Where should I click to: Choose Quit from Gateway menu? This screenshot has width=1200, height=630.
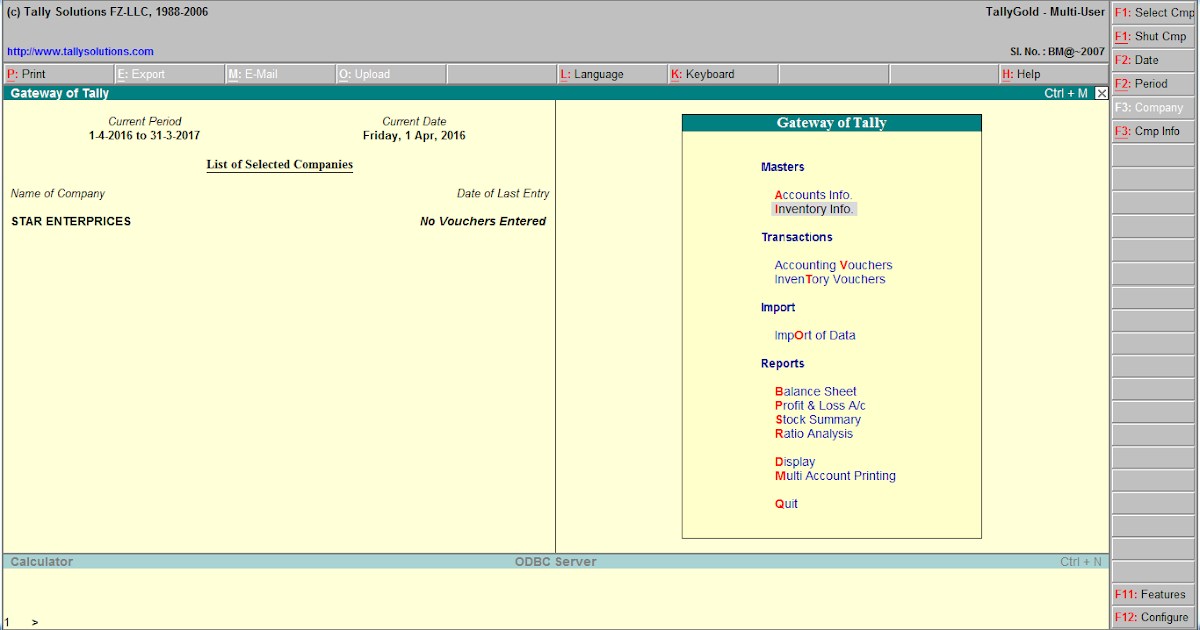coord(786,503)
